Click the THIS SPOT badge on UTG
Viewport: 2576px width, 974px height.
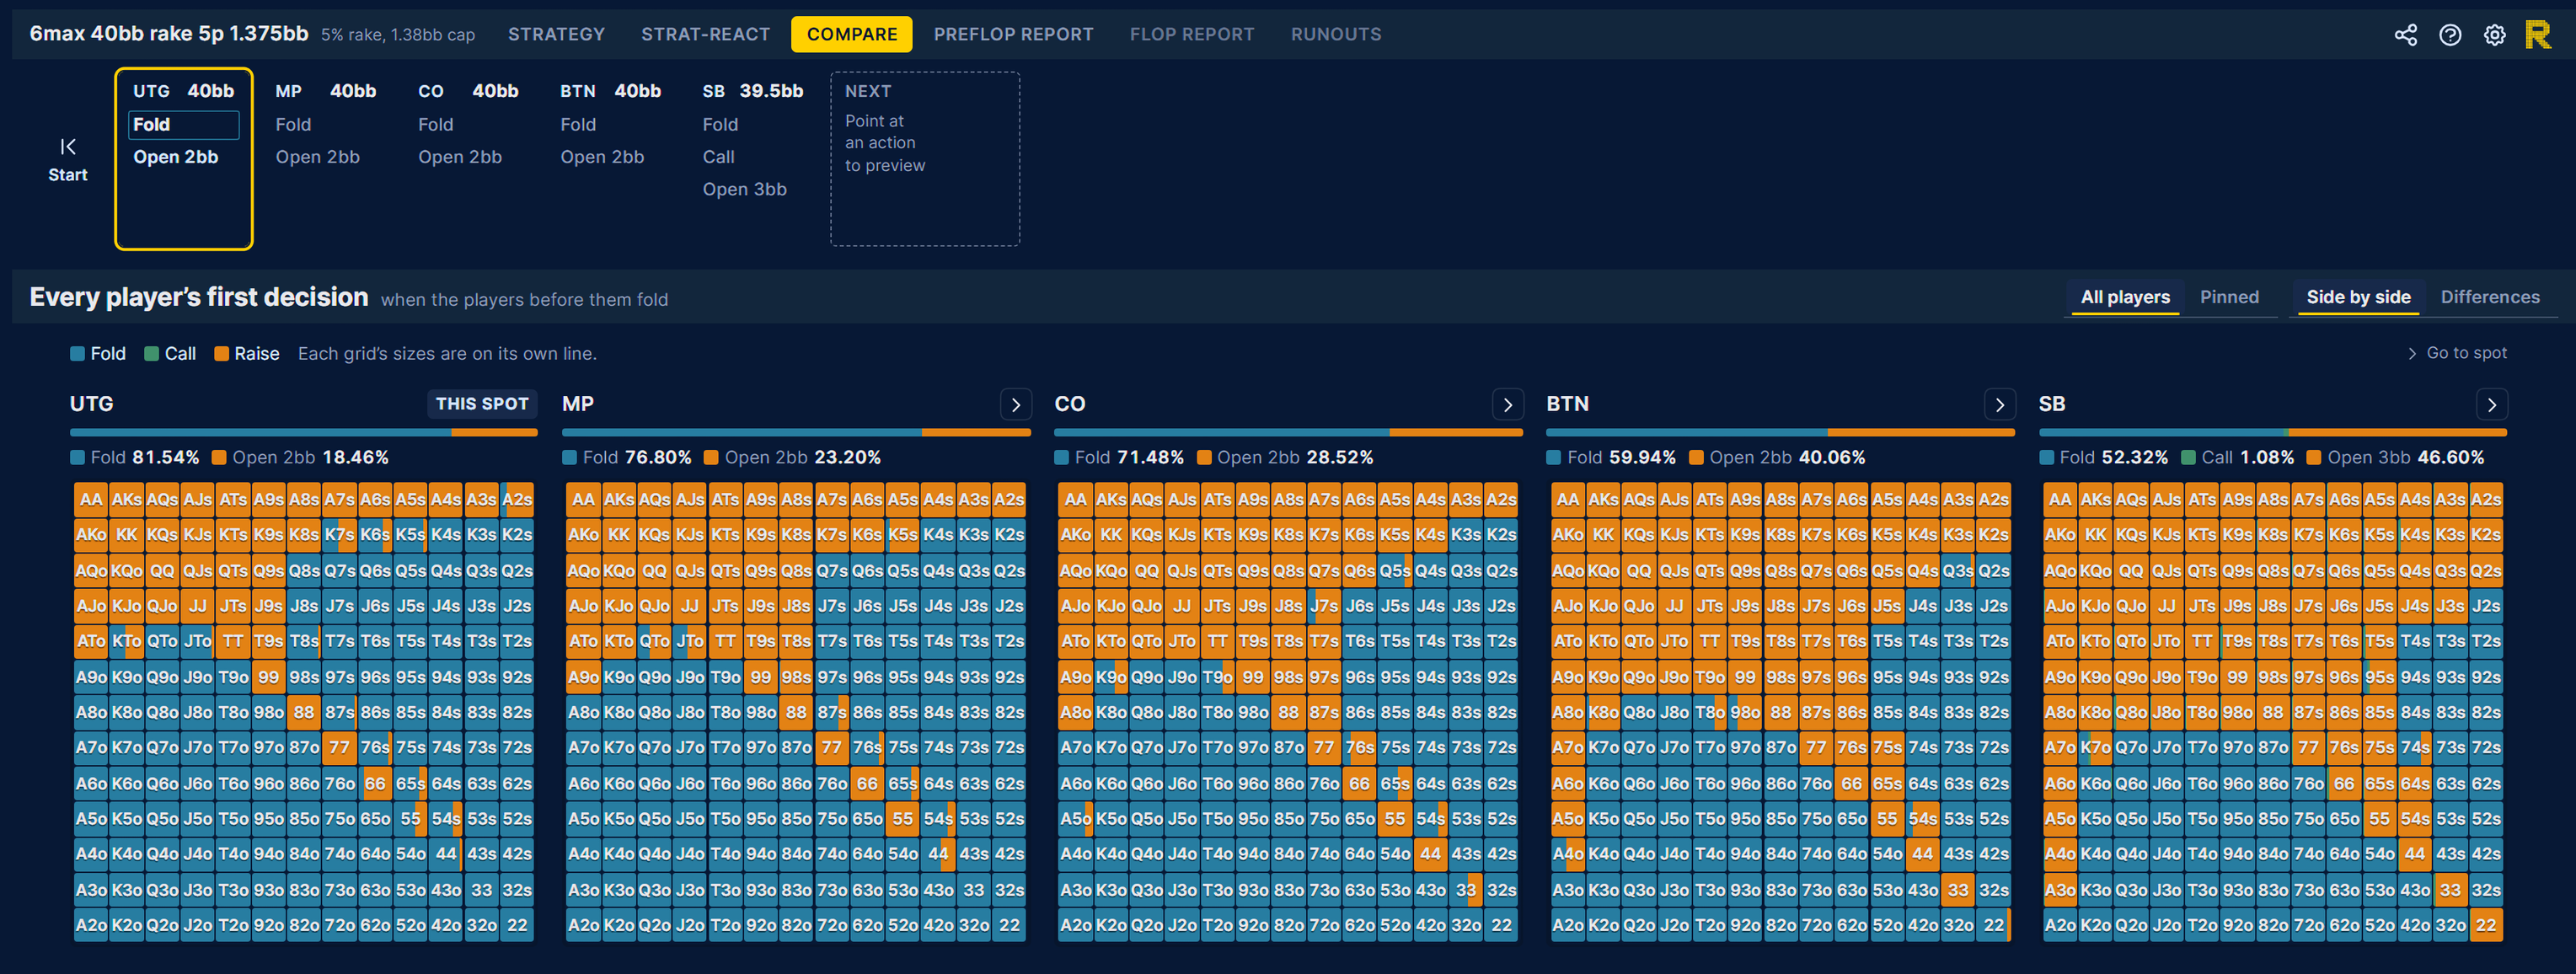click(x=482, y=404)
